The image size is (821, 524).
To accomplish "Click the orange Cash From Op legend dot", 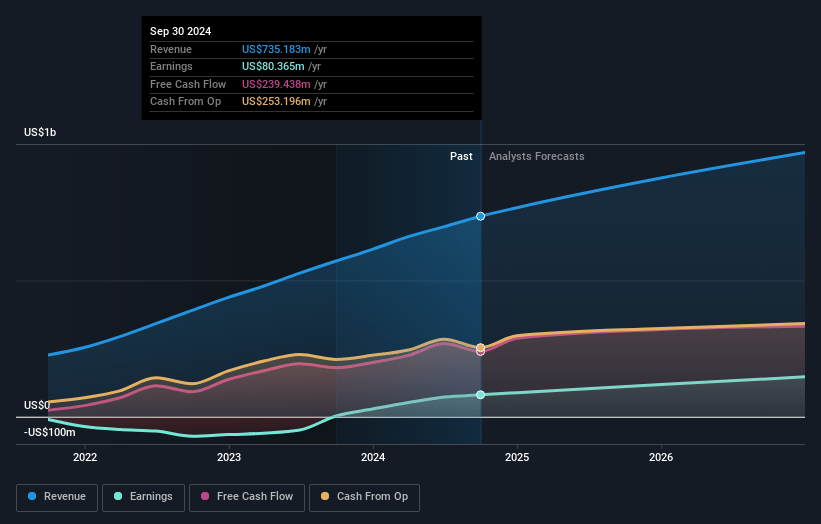I will (x=325, y=496).
